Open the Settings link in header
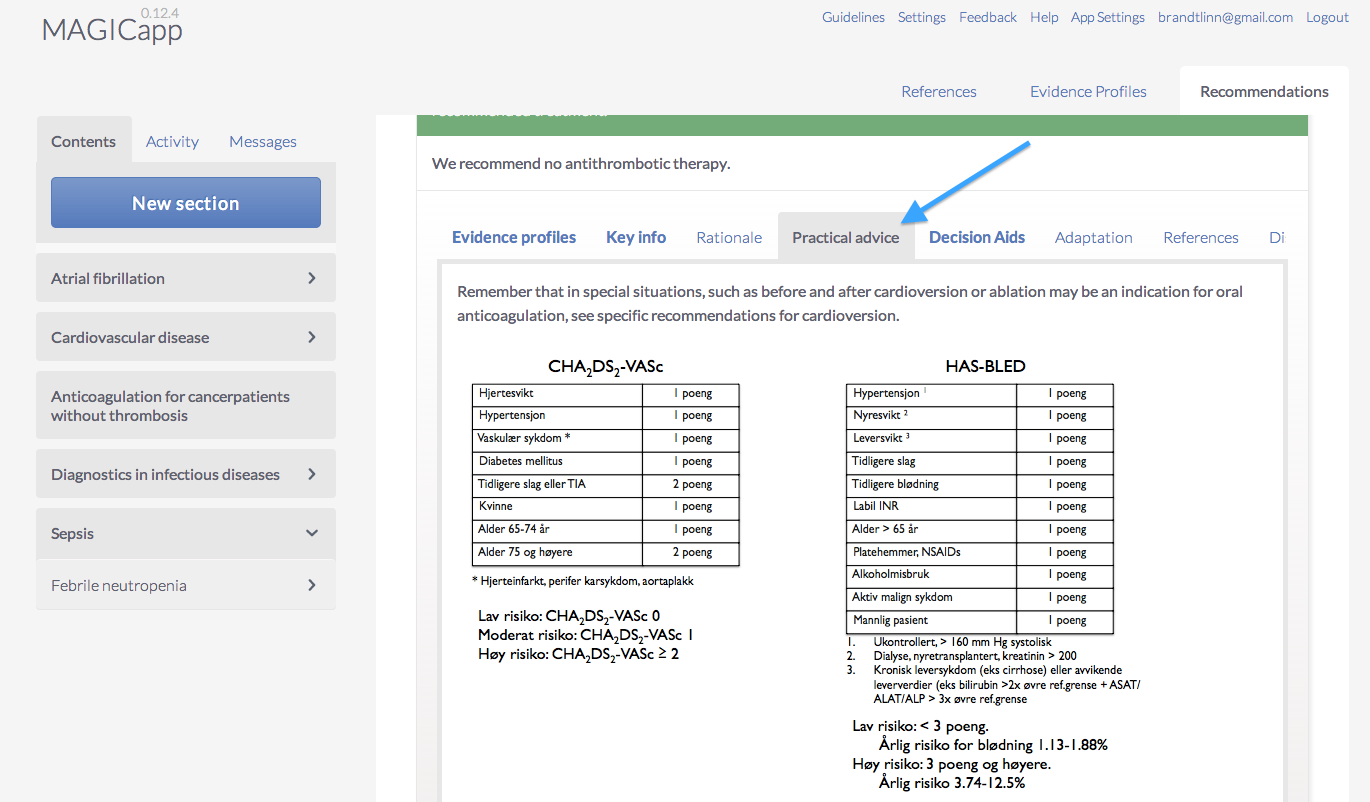 coord(922,17)
